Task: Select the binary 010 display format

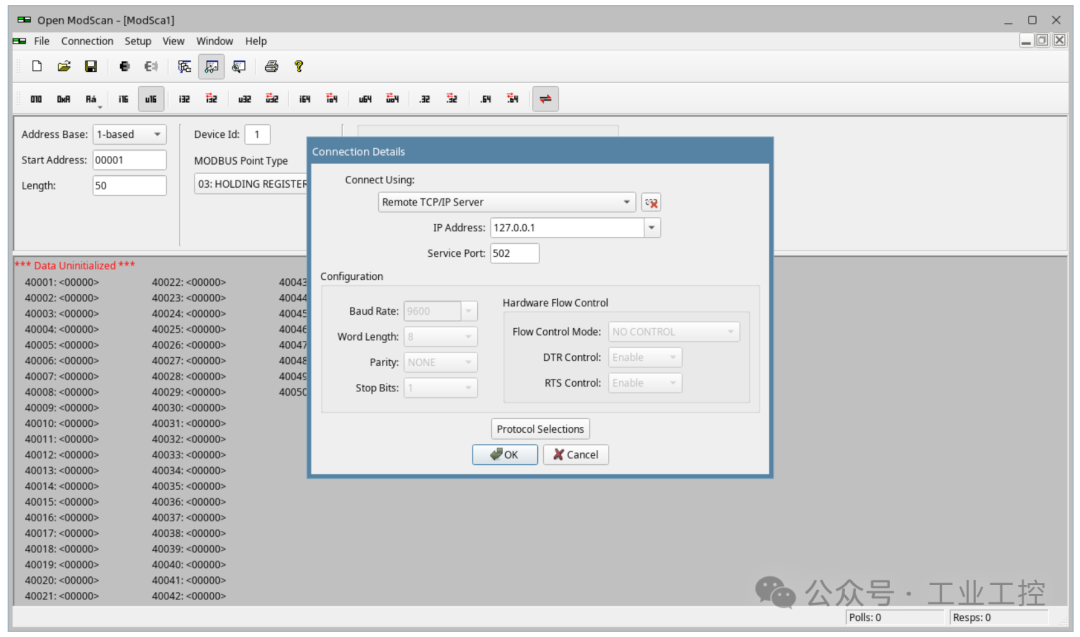Action: [36, 99]
